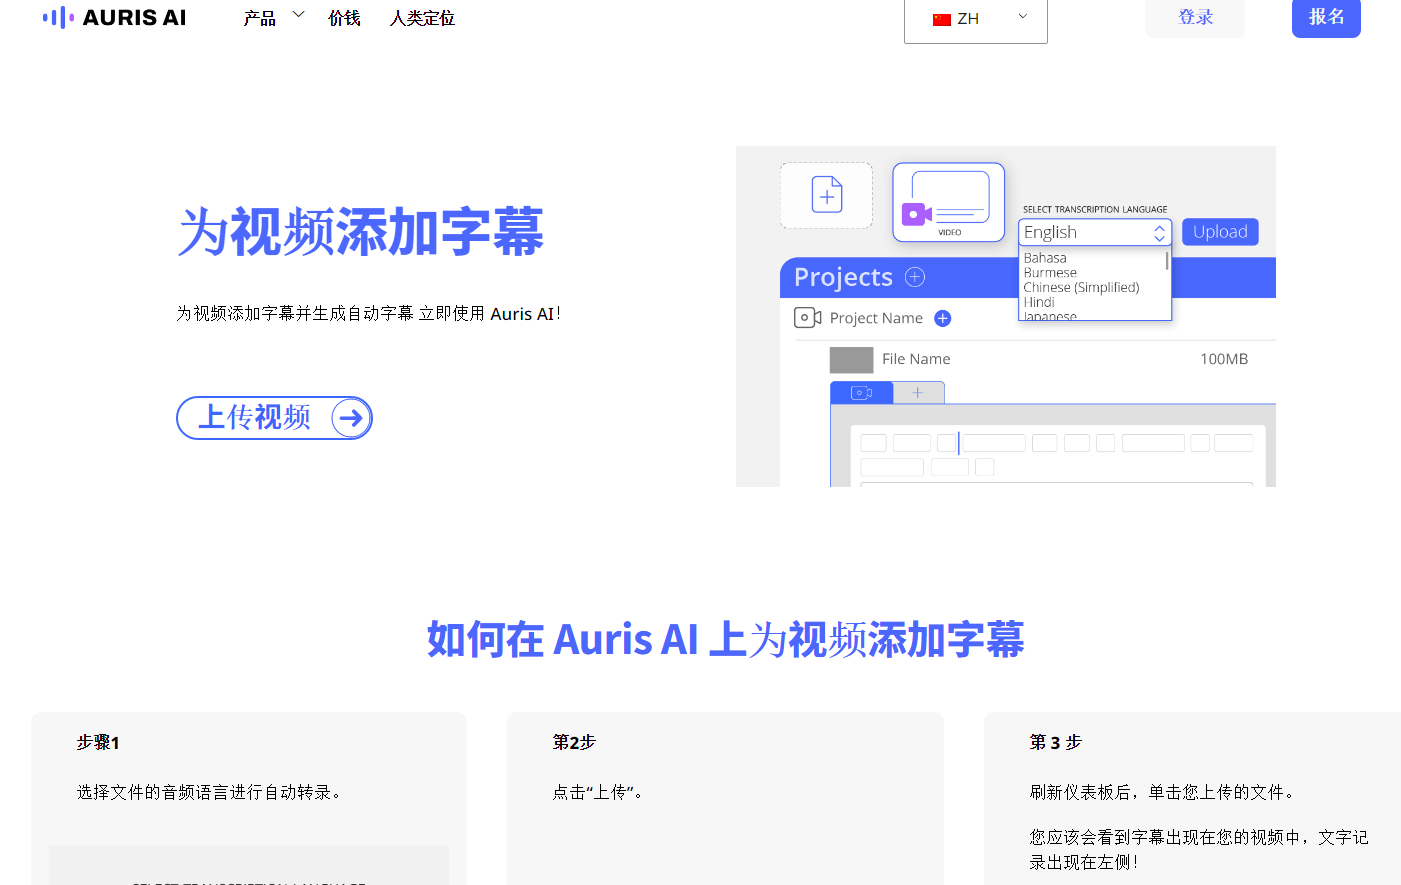Click the Upload button in illustration
The height and width of the screenshot is (885, 1401).
pyautogui.click(x=1220, y=232)
